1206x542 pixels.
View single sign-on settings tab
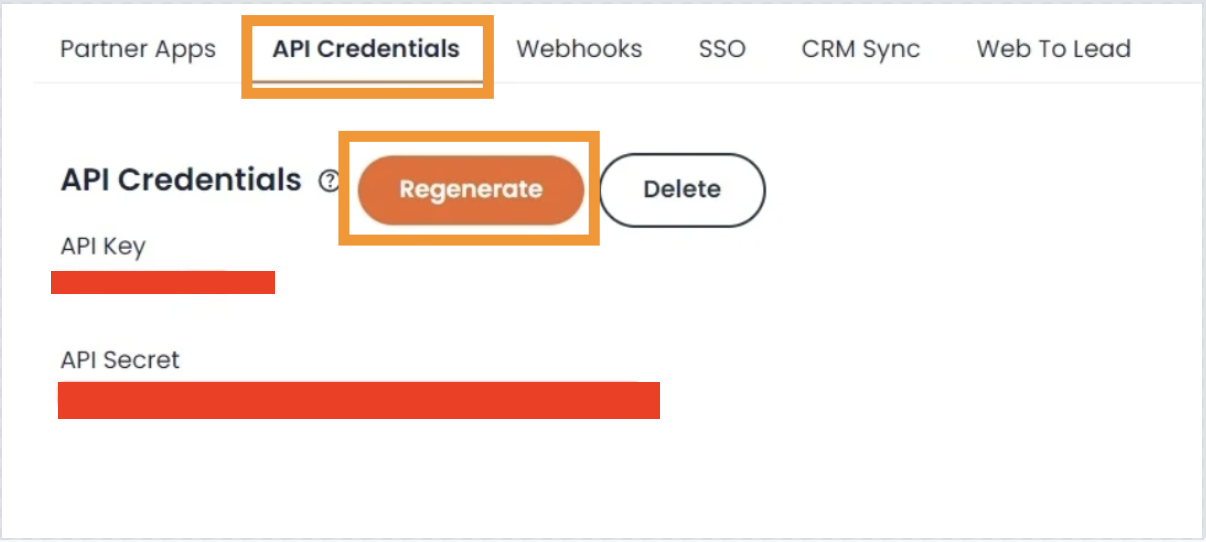click(x=722, y=49)
